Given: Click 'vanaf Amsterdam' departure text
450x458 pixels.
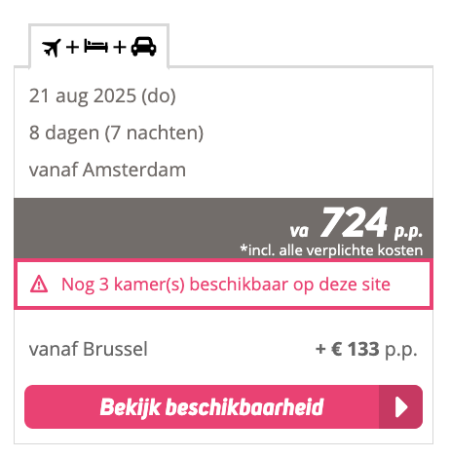Looking at the screenshot, I should [x=107, y=170].
